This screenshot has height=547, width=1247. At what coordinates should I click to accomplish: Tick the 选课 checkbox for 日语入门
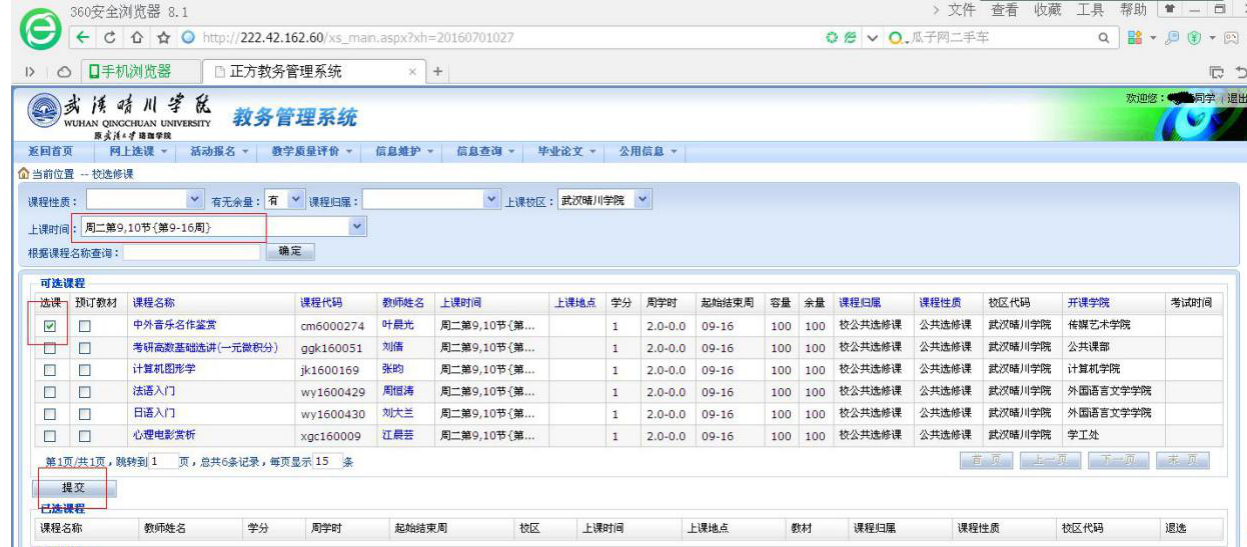point(49,414)
